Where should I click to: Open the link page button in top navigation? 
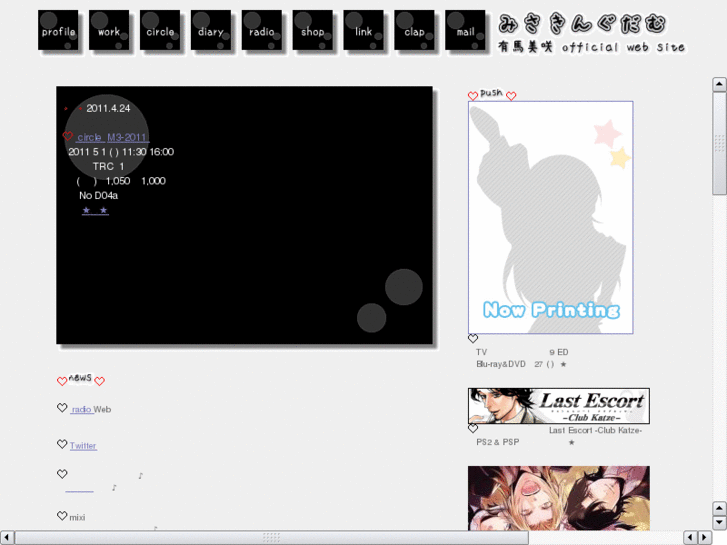point(363,31)
